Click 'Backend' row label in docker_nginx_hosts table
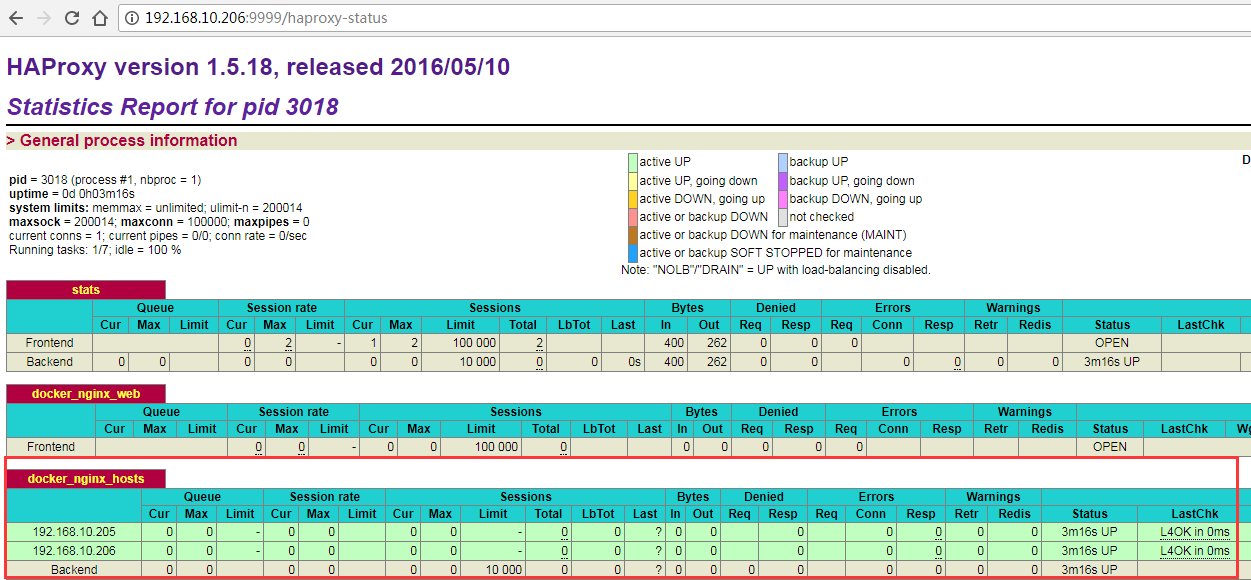The image size is (1251, 580). [x=74, y=570]
